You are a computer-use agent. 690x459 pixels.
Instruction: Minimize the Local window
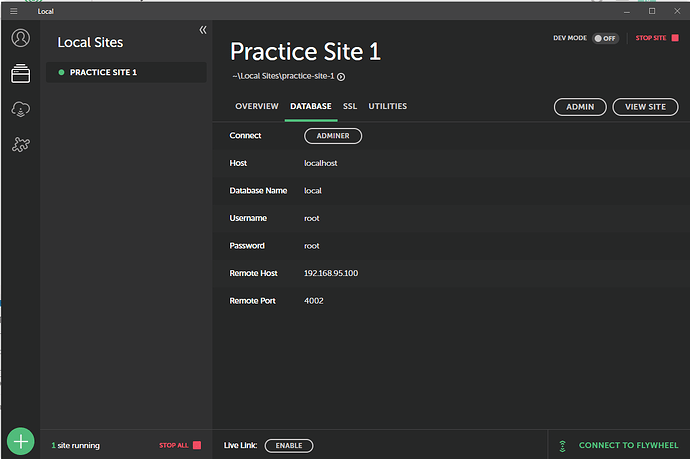[x=627, y=11]
